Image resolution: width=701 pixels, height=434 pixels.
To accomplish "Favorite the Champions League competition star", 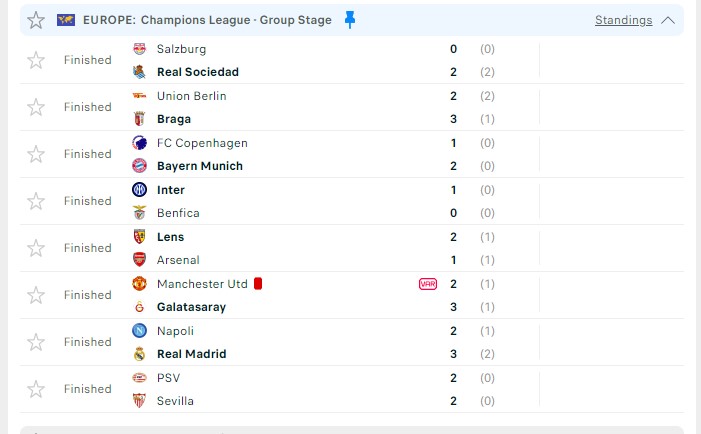I will coord(36,20).
